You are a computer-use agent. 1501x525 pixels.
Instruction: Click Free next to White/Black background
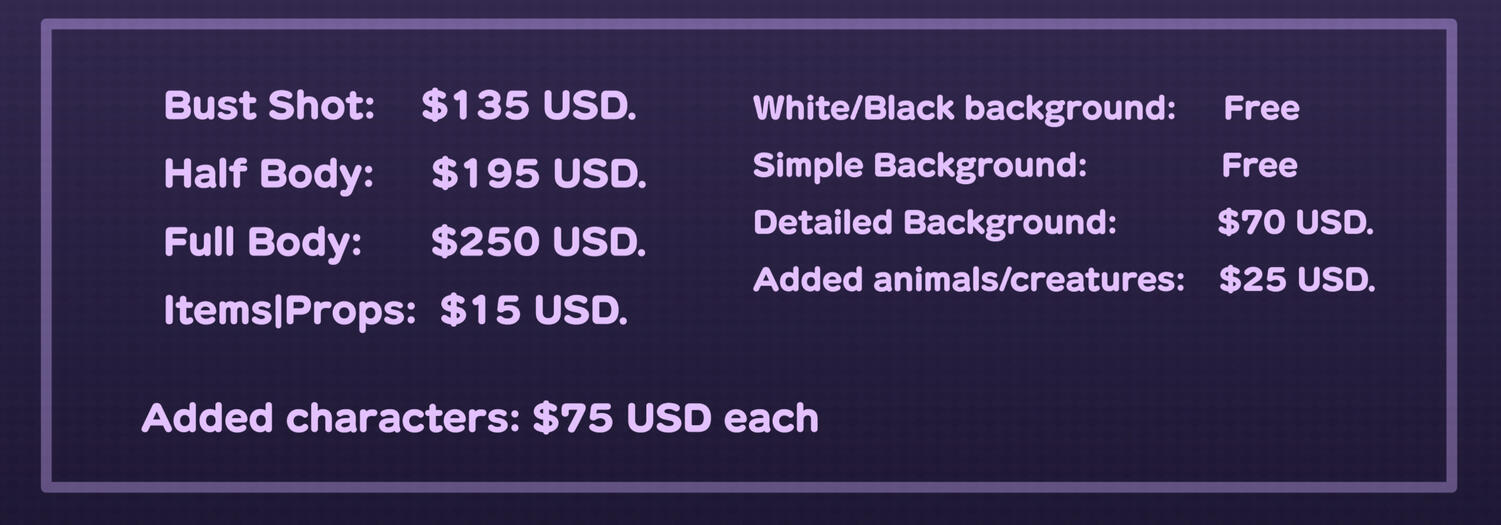[1261, 108]
